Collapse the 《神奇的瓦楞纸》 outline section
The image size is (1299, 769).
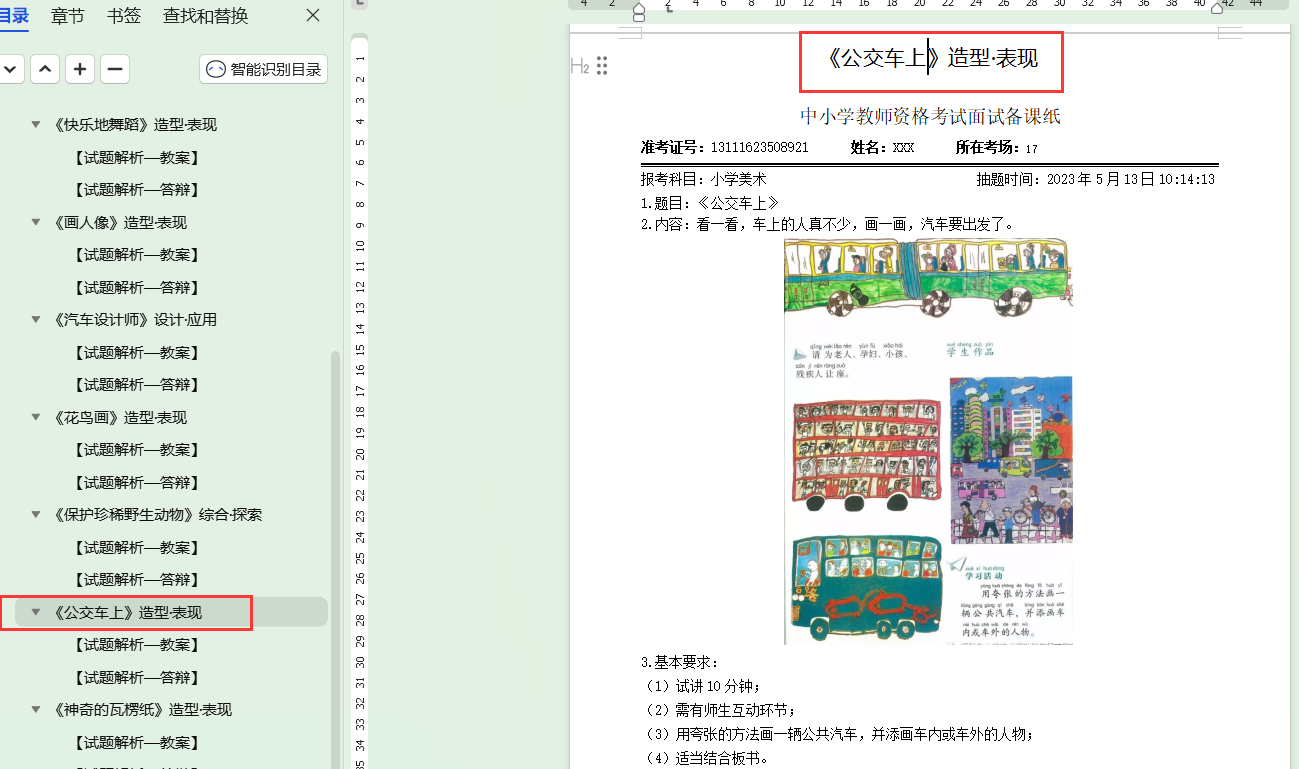36,710
